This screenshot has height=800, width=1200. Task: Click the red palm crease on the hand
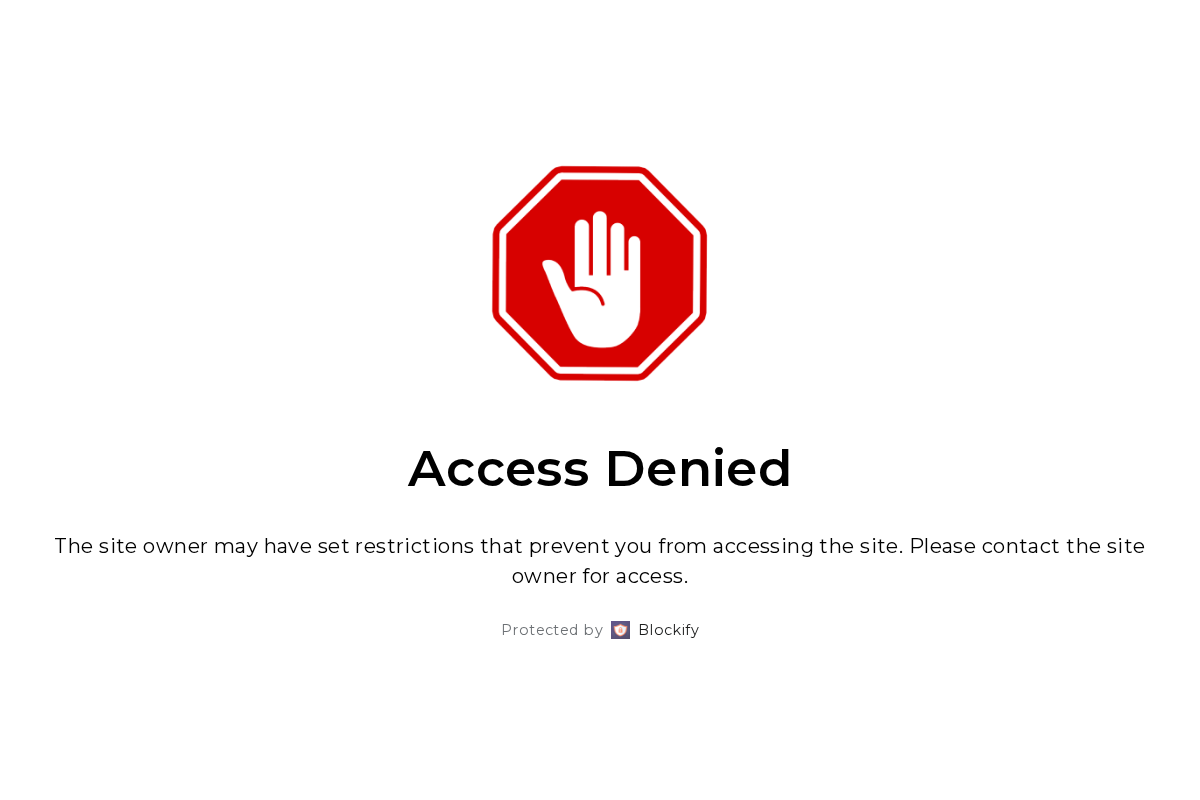coord(590,295)
